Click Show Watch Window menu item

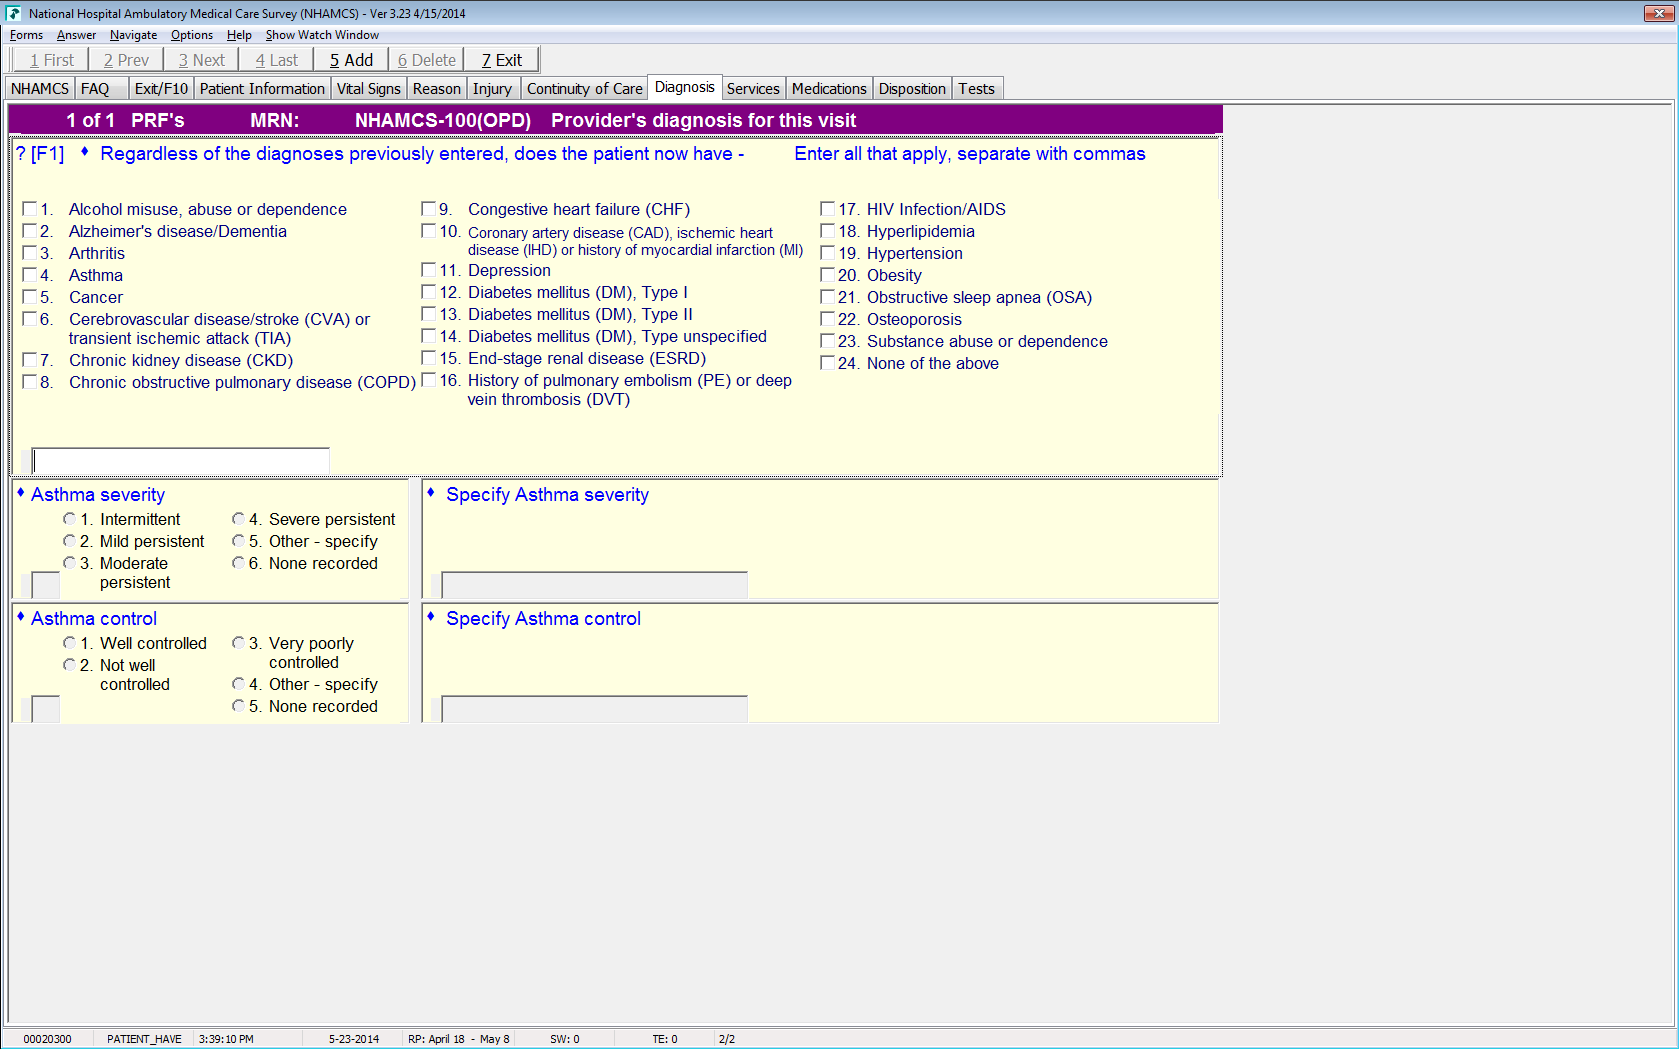pos(322,35)
